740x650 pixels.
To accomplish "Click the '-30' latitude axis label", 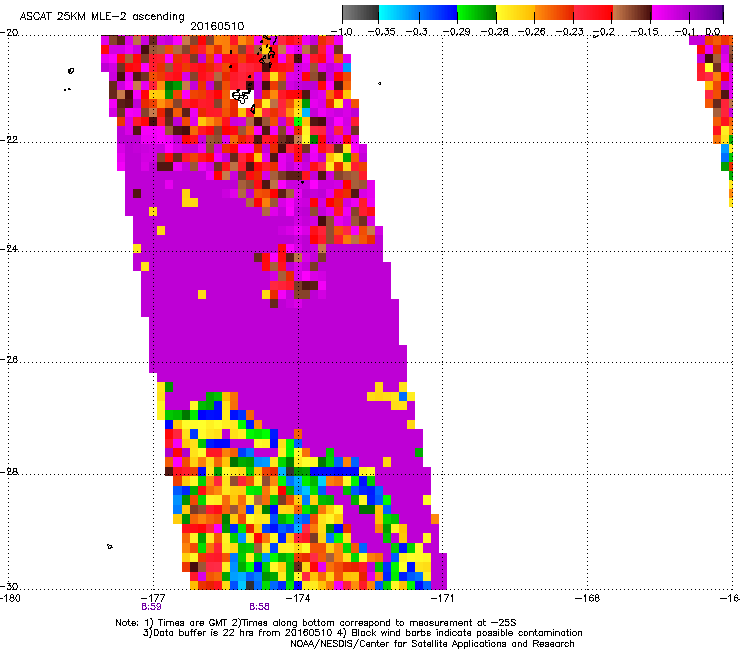I will click(x=9, y=586).
